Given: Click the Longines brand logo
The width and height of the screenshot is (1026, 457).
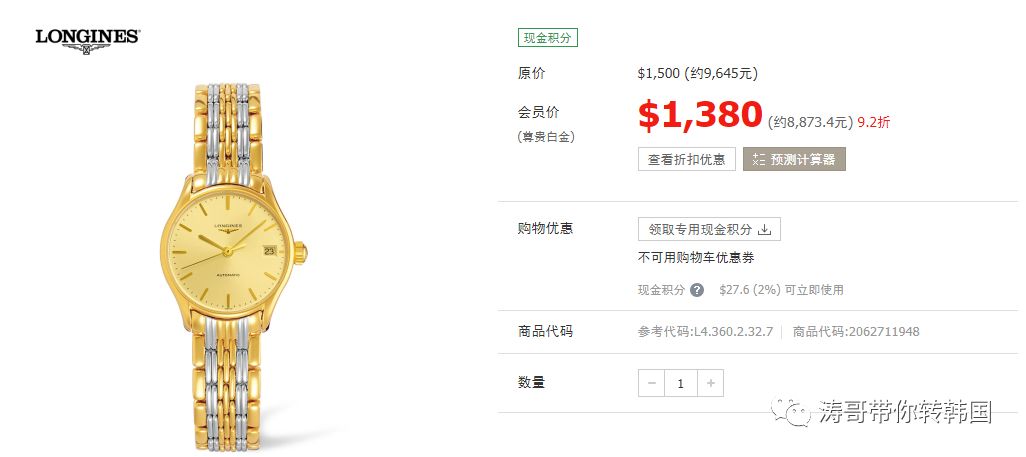Looking at the screenshot, I should coord(87,41).
